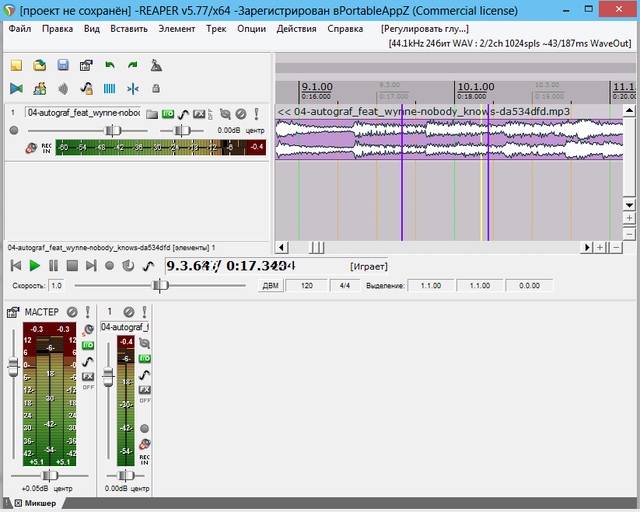
Task: Open track 1 I/O routing button in track panel
Action: 168,114
